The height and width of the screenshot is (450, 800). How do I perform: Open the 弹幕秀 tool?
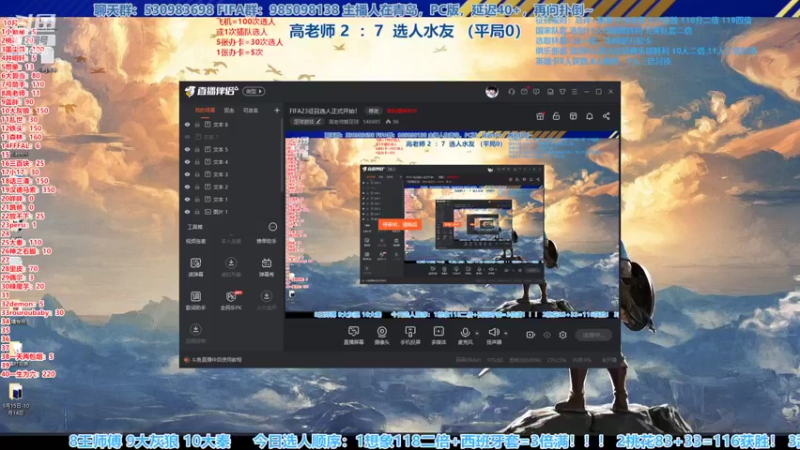pos(266,267)
